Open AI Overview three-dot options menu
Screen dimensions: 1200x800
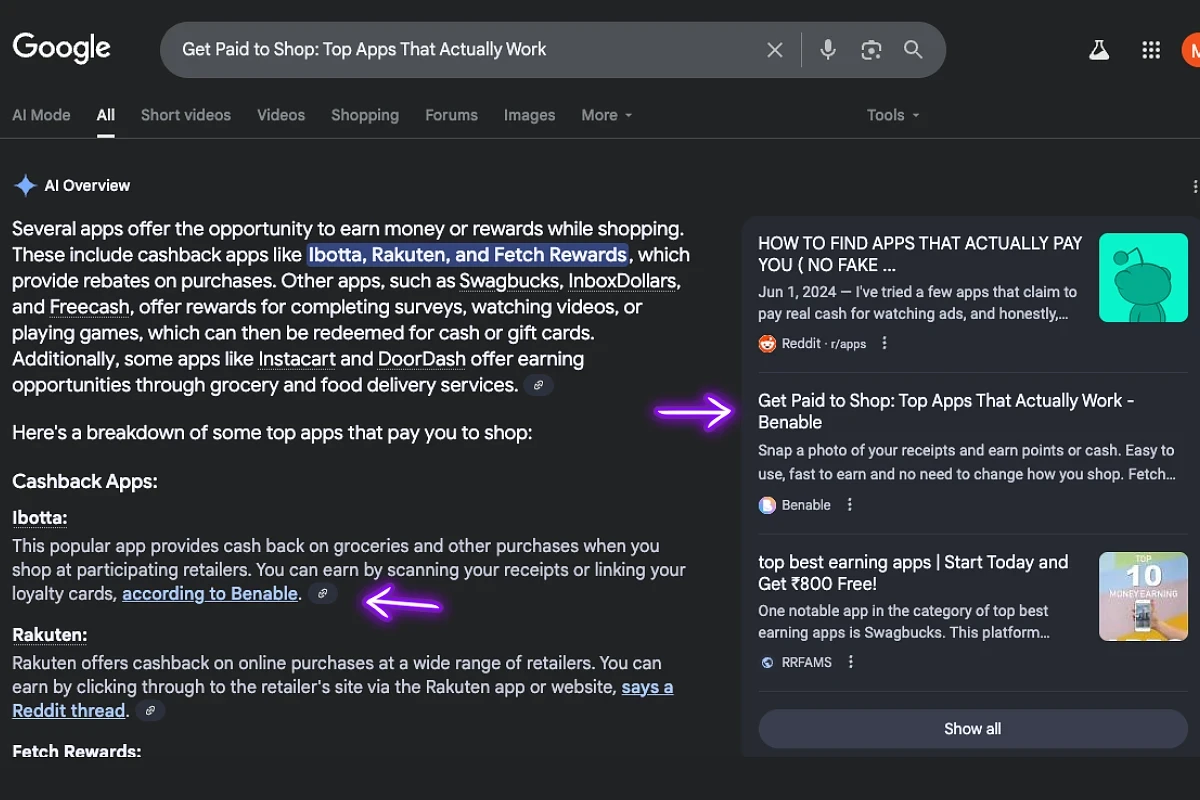pyautogui.click(x=1195, y=186)
